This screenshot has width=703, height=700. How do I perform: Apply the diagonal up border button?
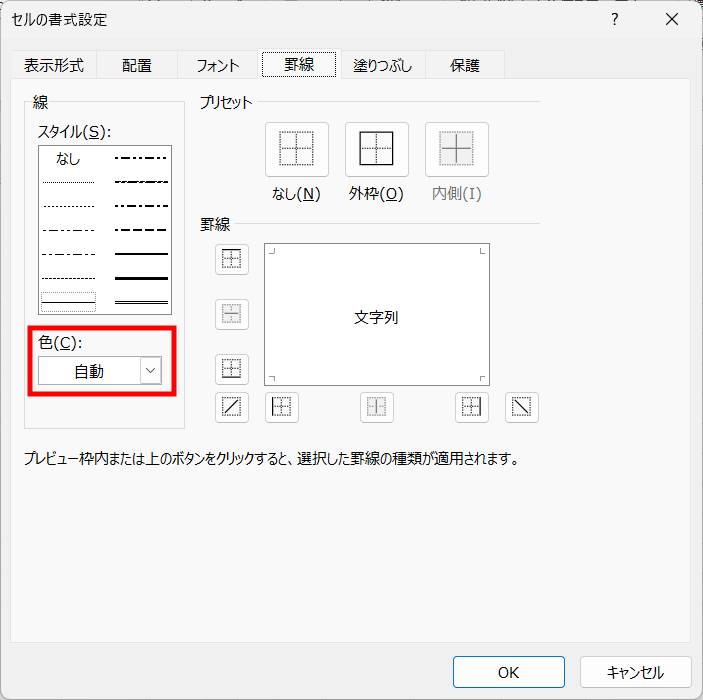[232, 407]
